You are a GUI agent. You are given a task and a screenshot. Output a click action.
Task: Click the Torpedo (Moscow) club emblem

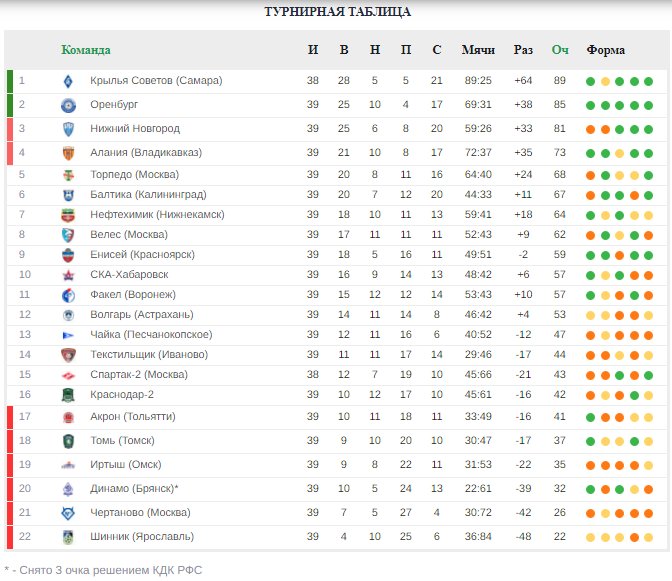tap(68, 175)
